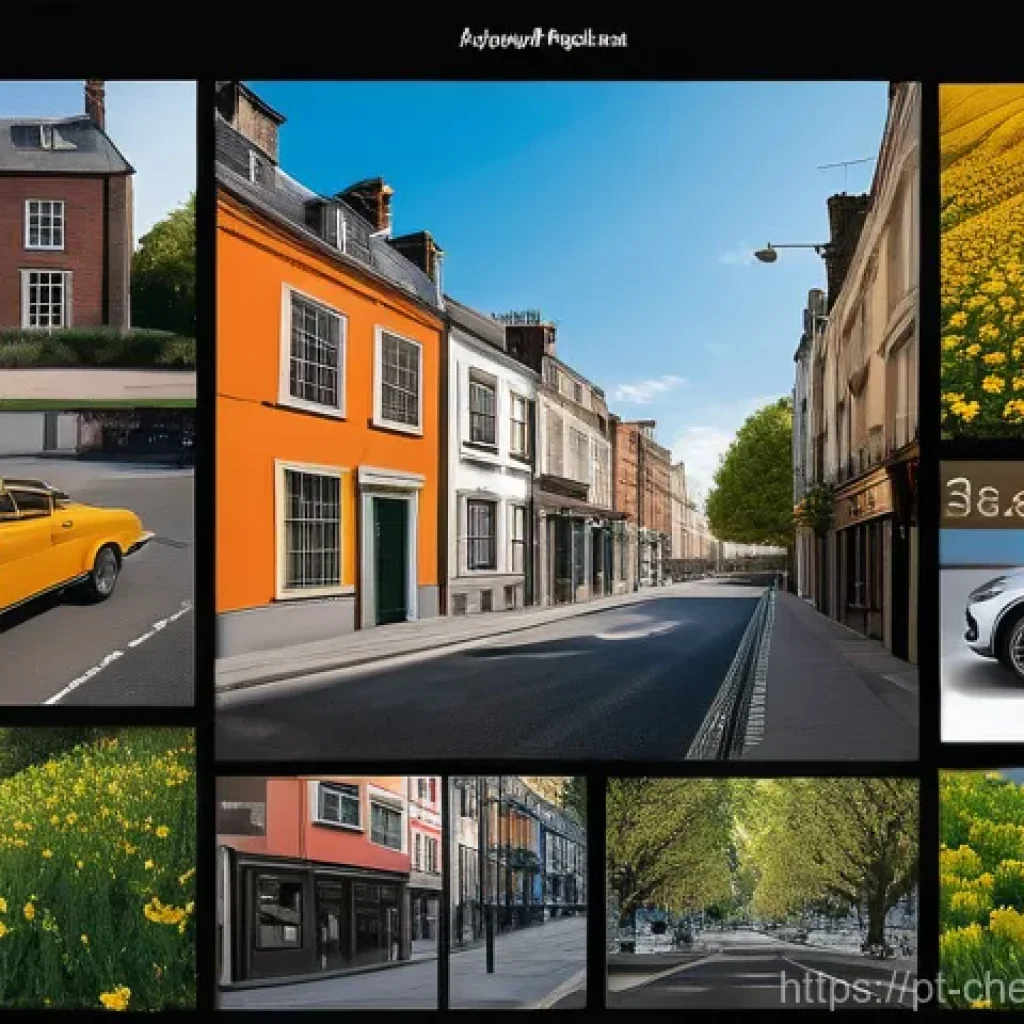Click the collage title text at top
This screenshot has height=1024, width=1024.
pos(543,39)
